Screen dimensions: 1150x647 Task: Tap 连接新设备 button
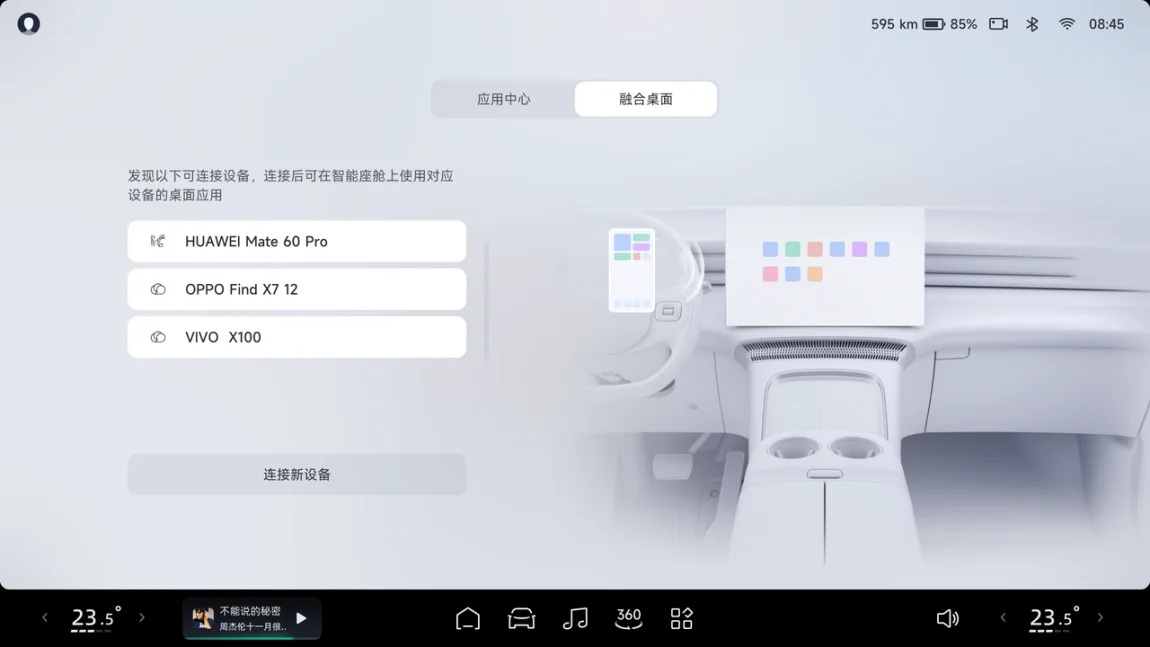click(297, 475)
